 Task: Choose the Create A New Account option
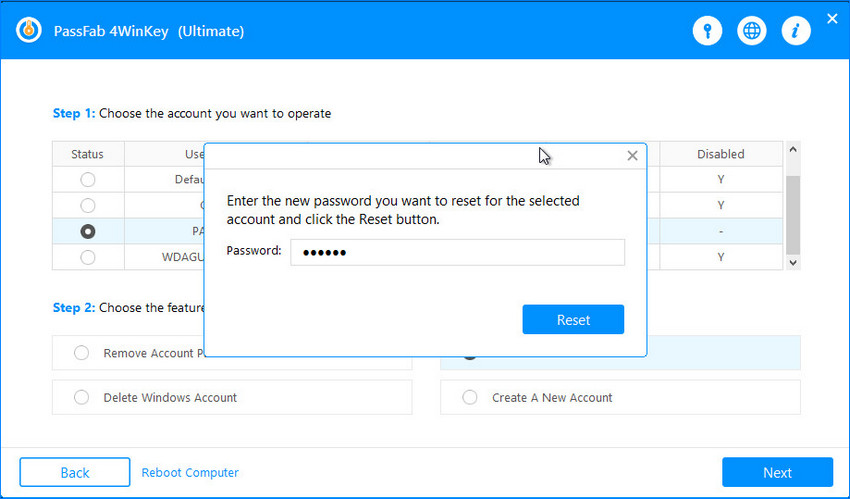(x=470, y=397)
